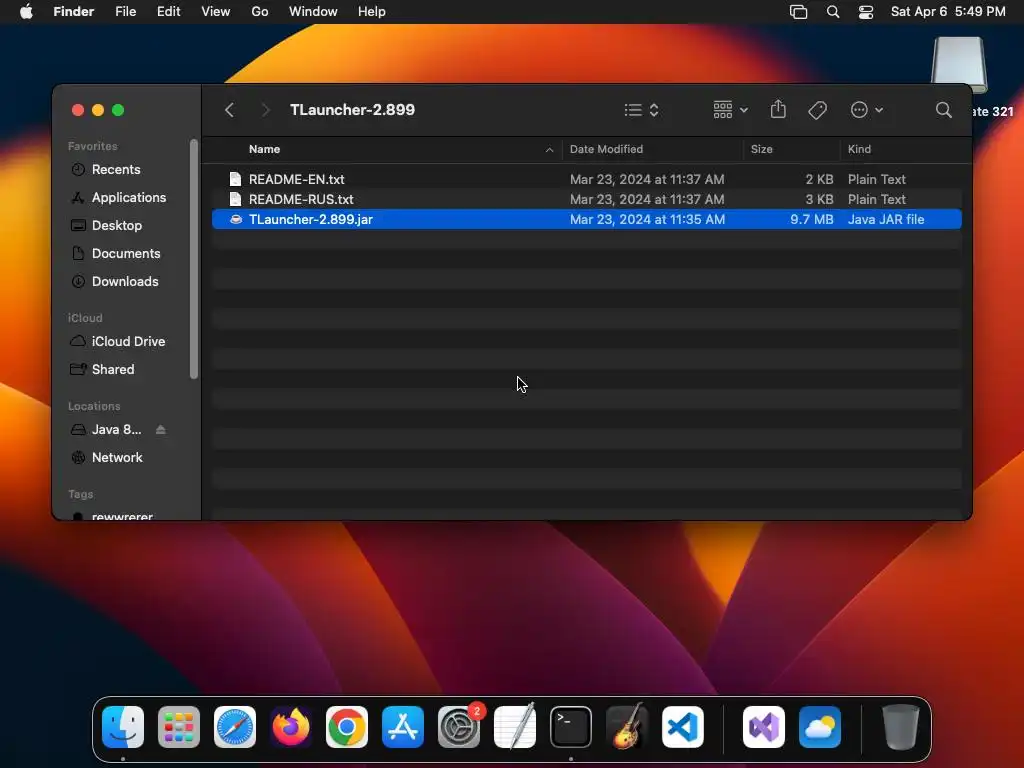Sort by the Name column header

pyautogui.click(x=264, y=149)
